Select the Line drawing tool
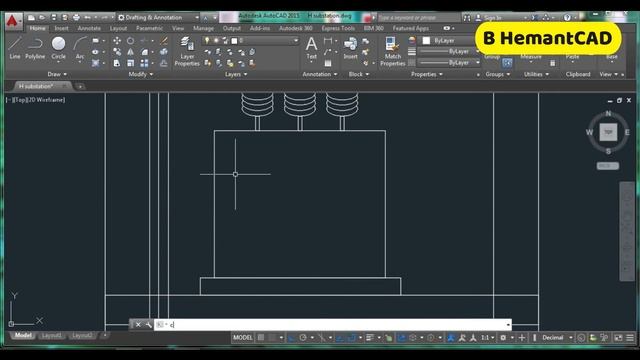 (15, 47)
